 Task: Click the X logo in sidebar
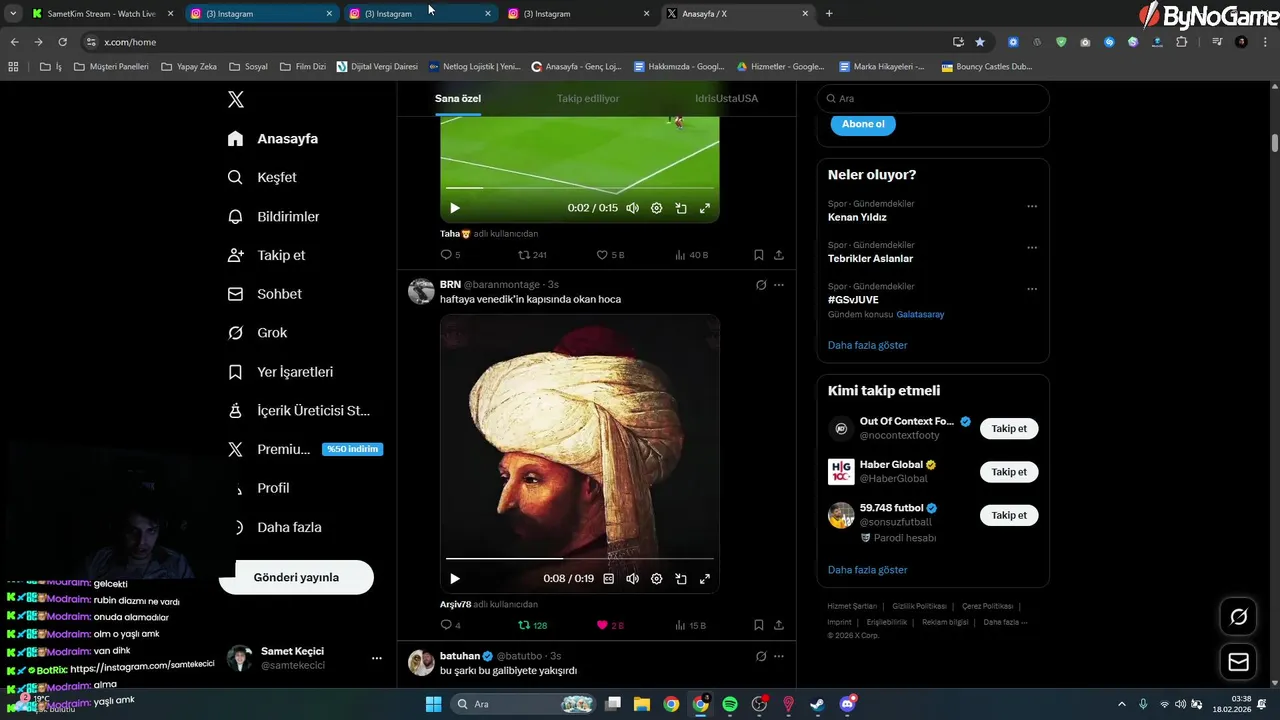(x=236, y=99)
